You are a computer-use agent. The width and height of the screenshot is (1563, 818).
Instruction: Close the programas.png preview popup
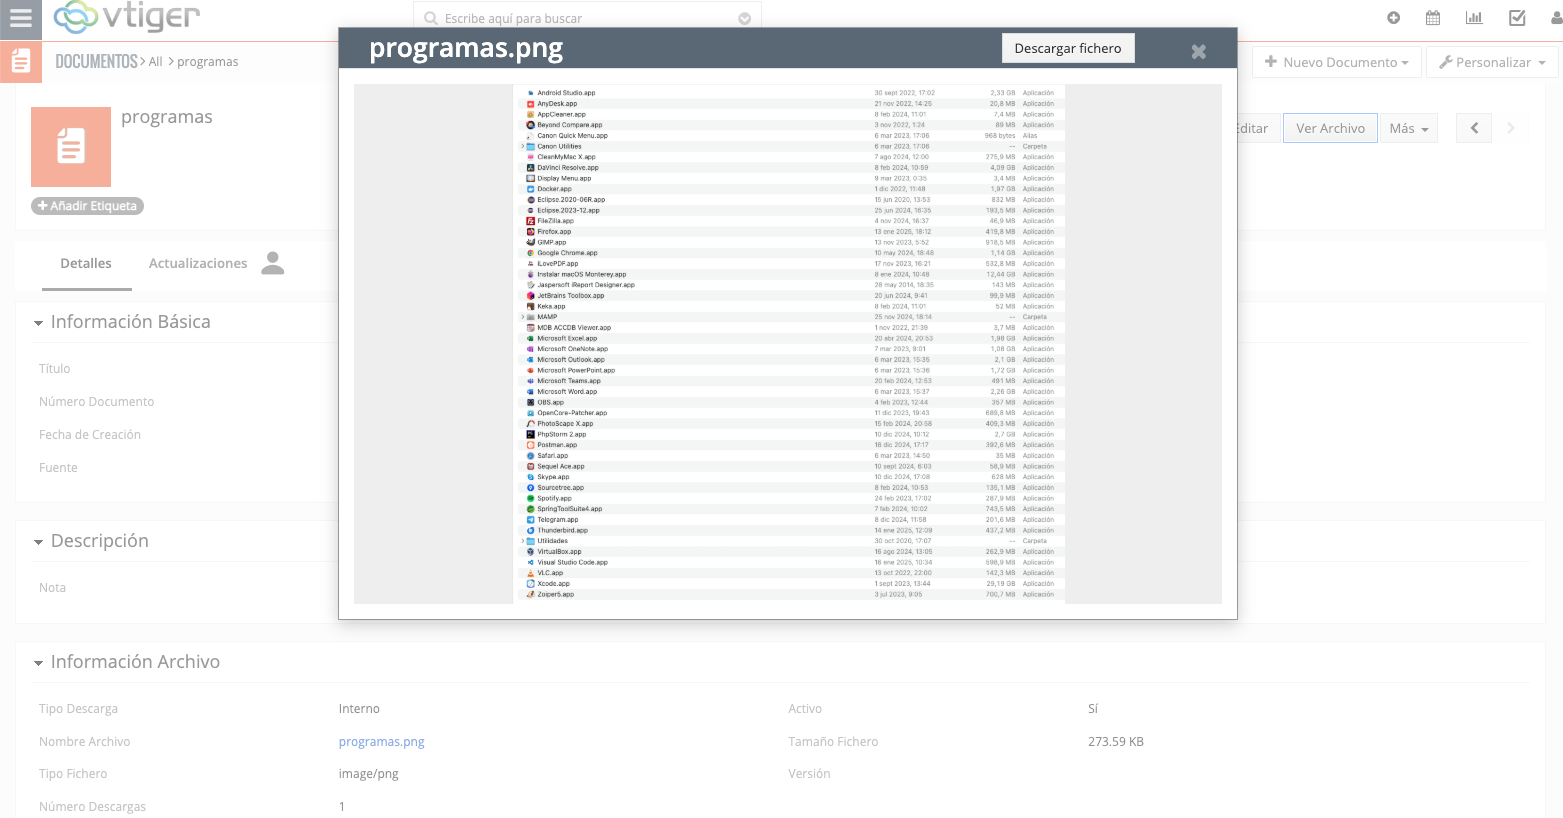point(1198,52)
